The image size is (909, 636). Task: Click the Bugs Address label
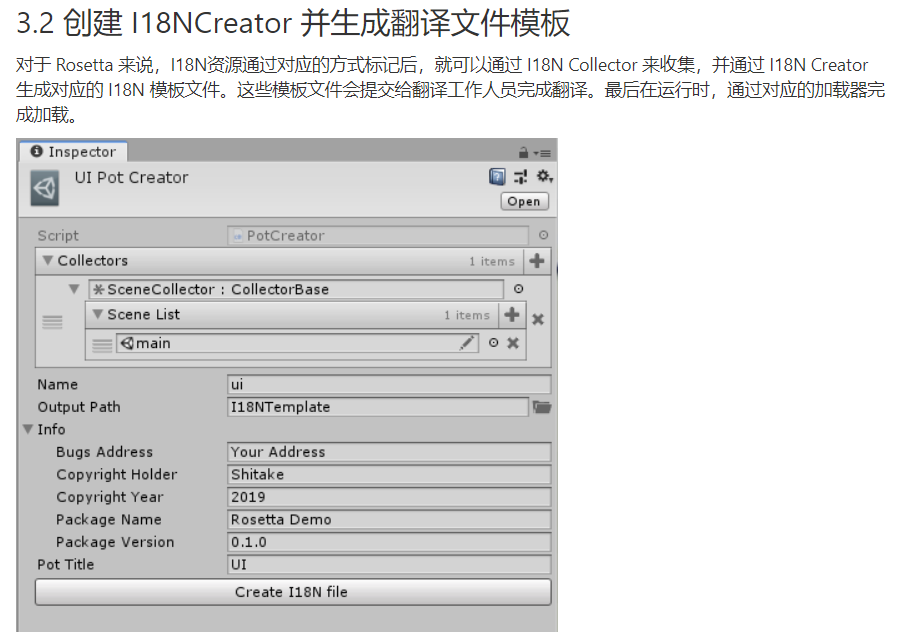104,452
